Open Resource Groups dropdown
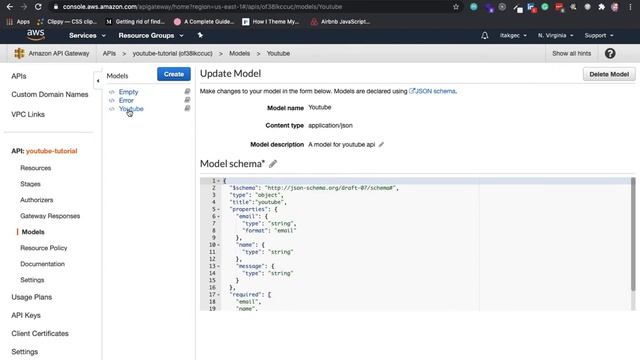This screenshot has height=360, width=640. coord(151,36)
